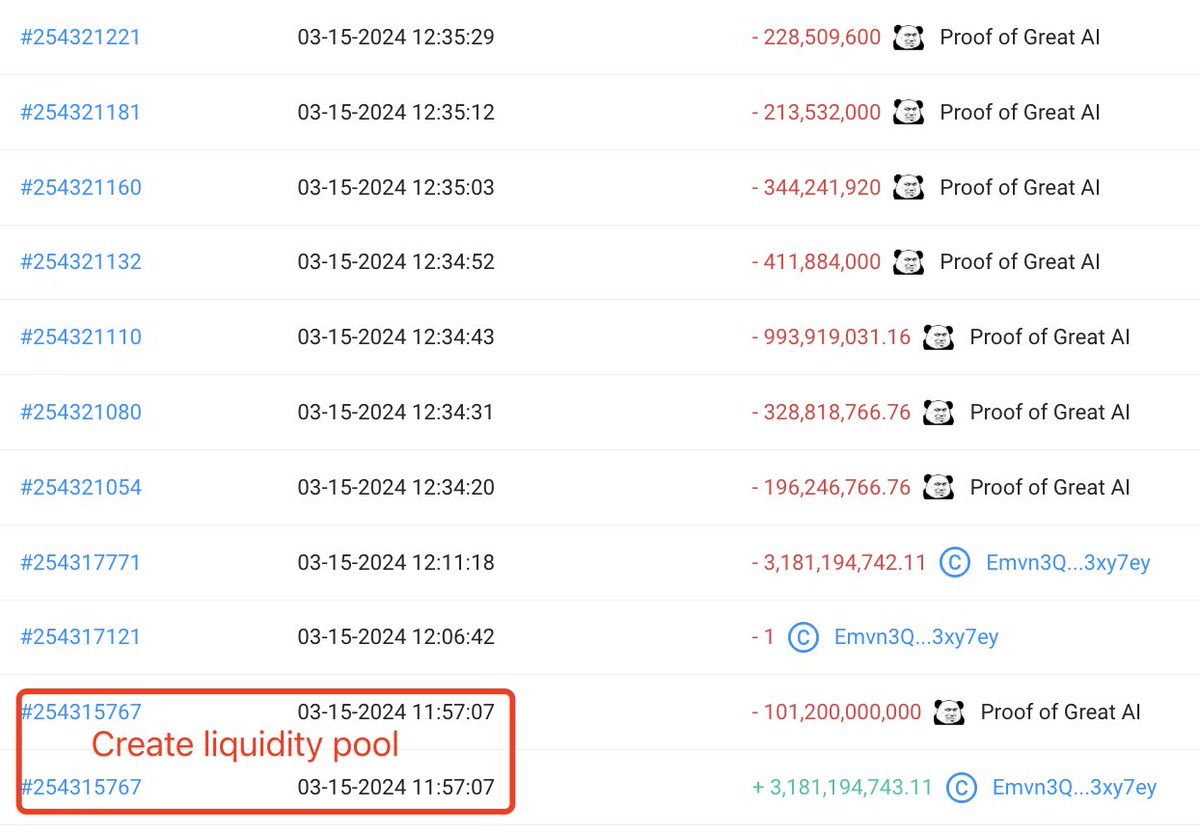This screenshot has height=833, width=1200.
Task: Click the panda token icon beside -344,241,920
Action: click(908, 187)
